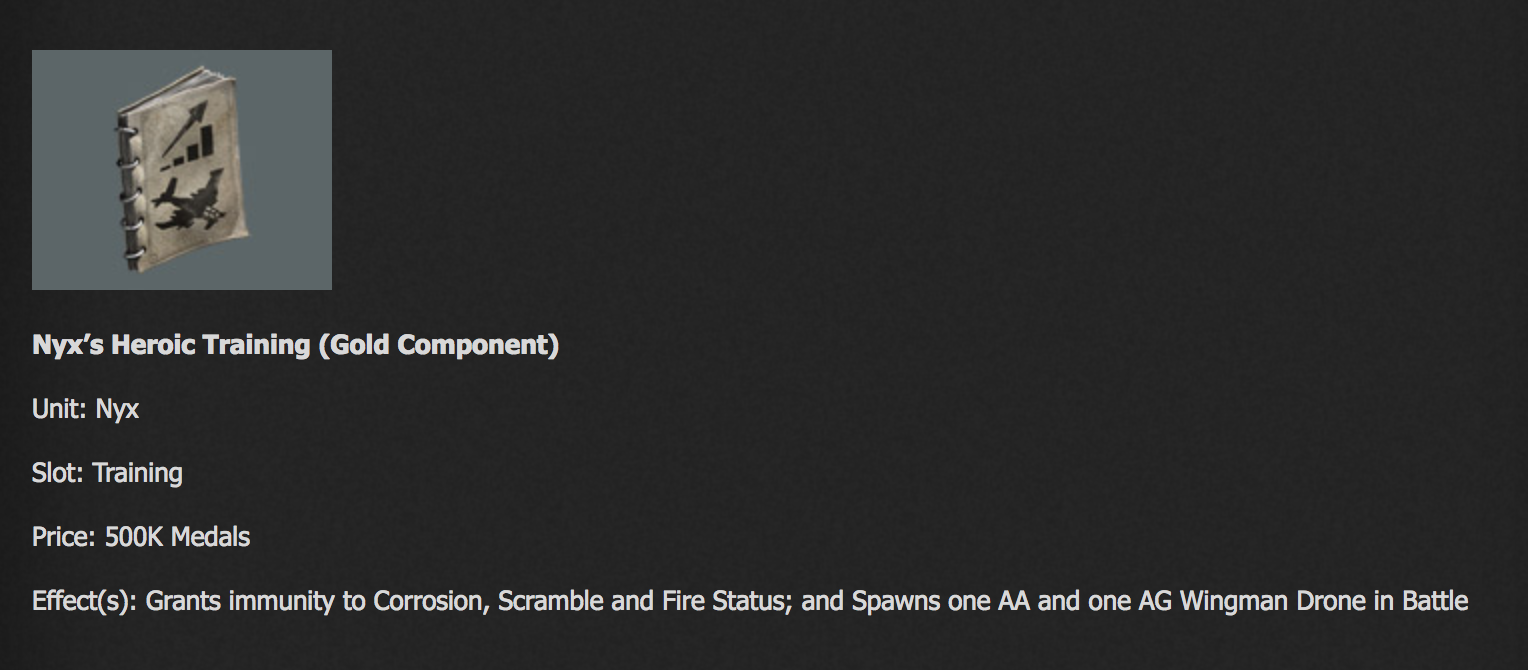This screenshot has height=670, width=1528.
Task: Click the "Effect(s):" label
Action: point(85,601)
